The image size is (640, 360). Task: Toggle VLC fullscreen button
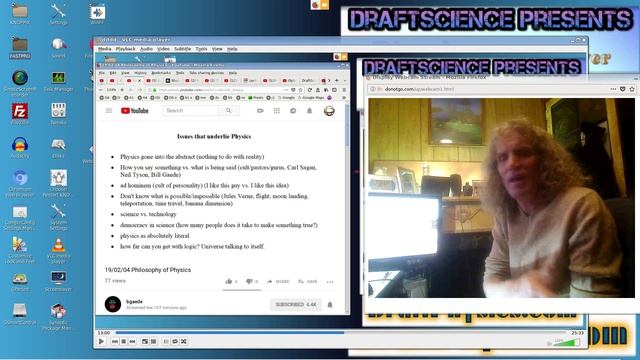145,341
